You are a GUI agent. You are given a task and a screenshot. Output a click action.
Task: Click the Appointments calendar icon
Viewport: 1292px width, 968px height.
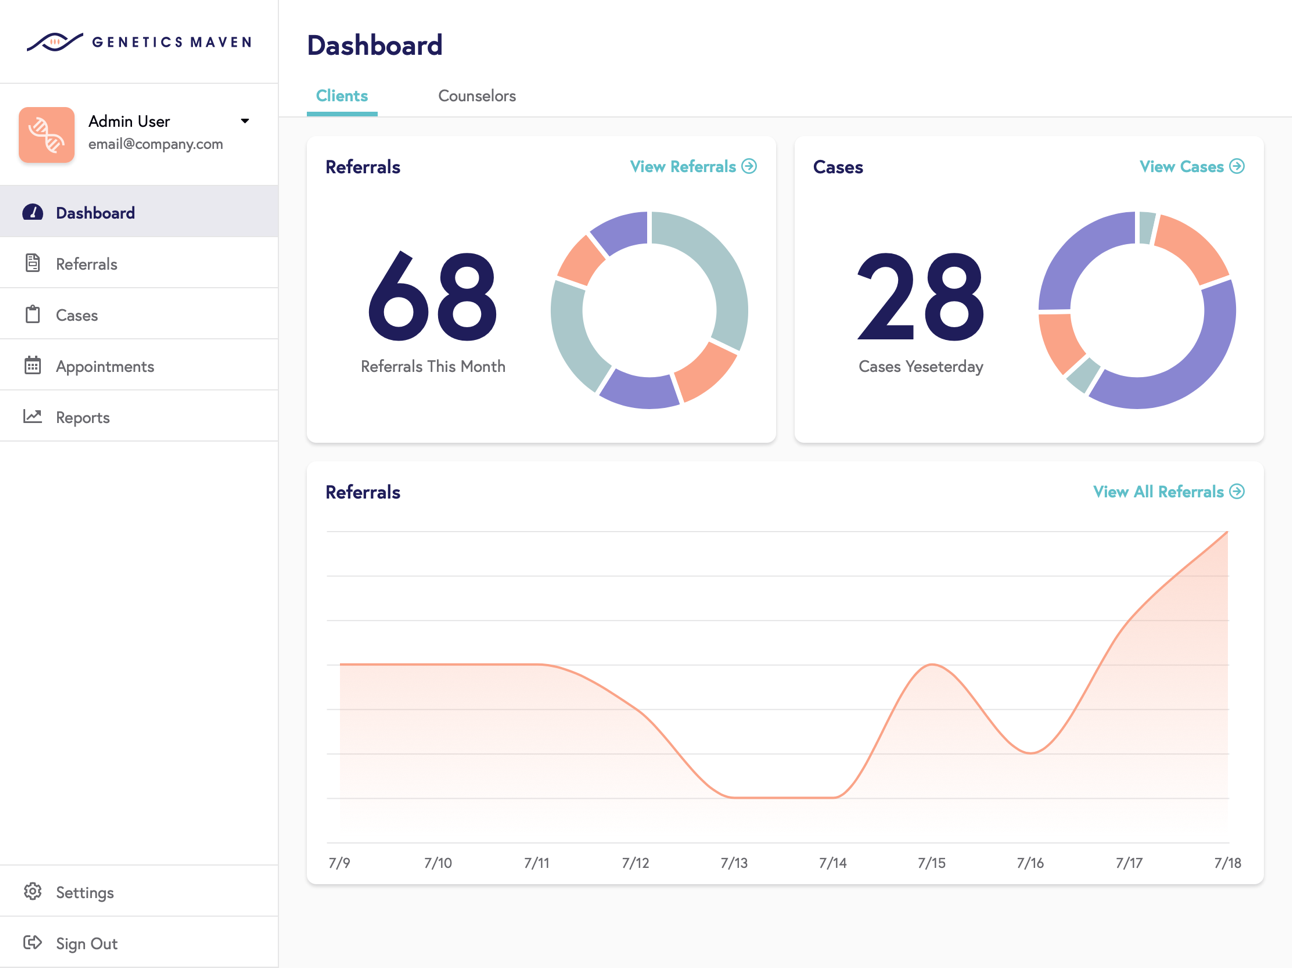tap(33, 365)
